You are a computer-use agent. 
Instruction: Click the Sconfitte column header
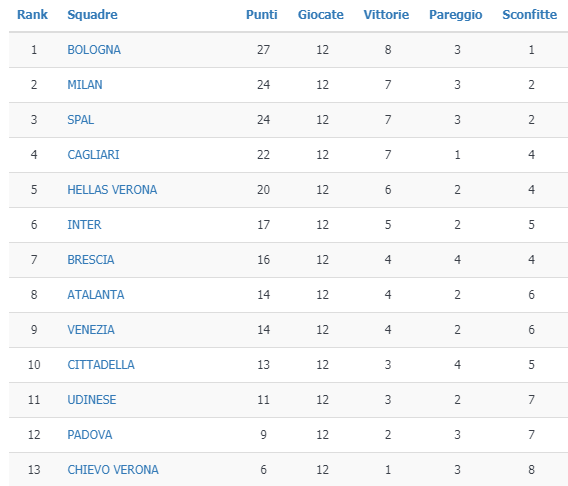coord(530,15)
